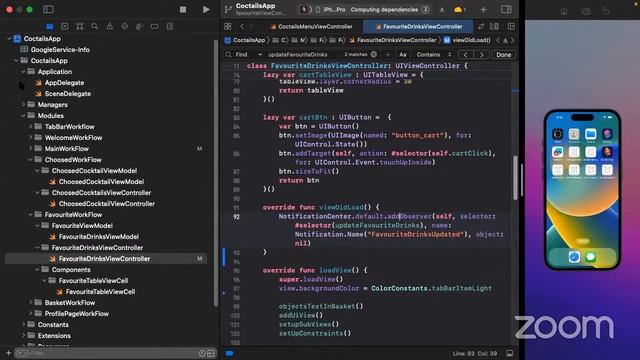Open the Breakpoint navigator
This screenshot has width=640, height=360.
click(154, 27)
